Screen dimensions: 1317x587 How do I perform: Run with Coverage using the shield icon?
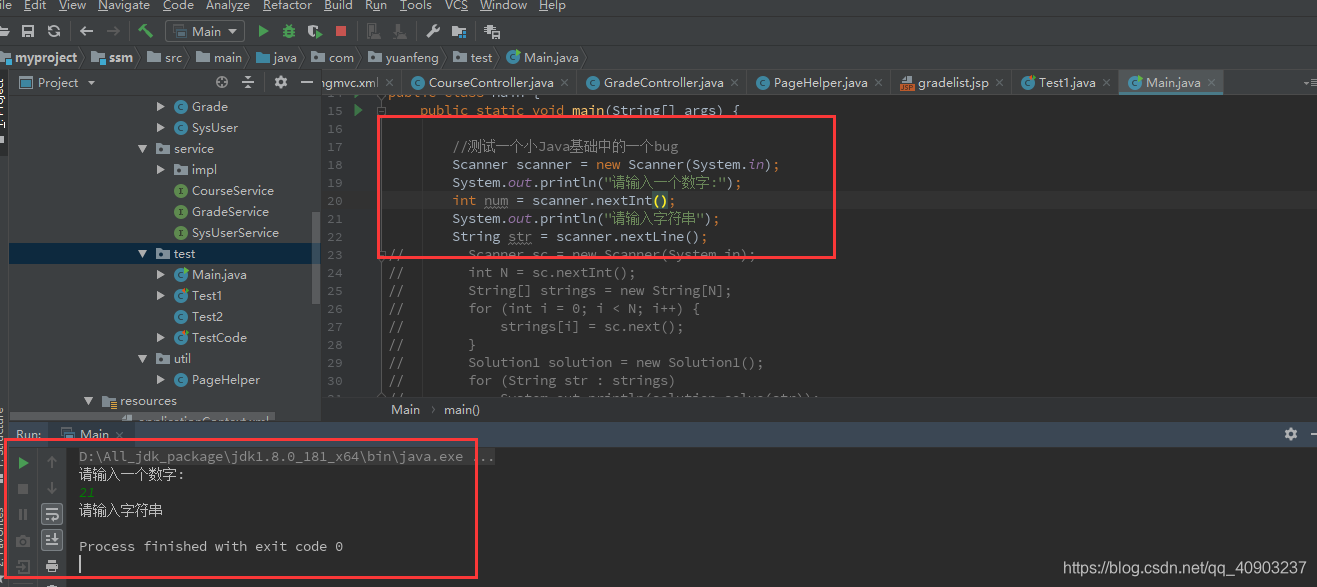click(314, 31)
